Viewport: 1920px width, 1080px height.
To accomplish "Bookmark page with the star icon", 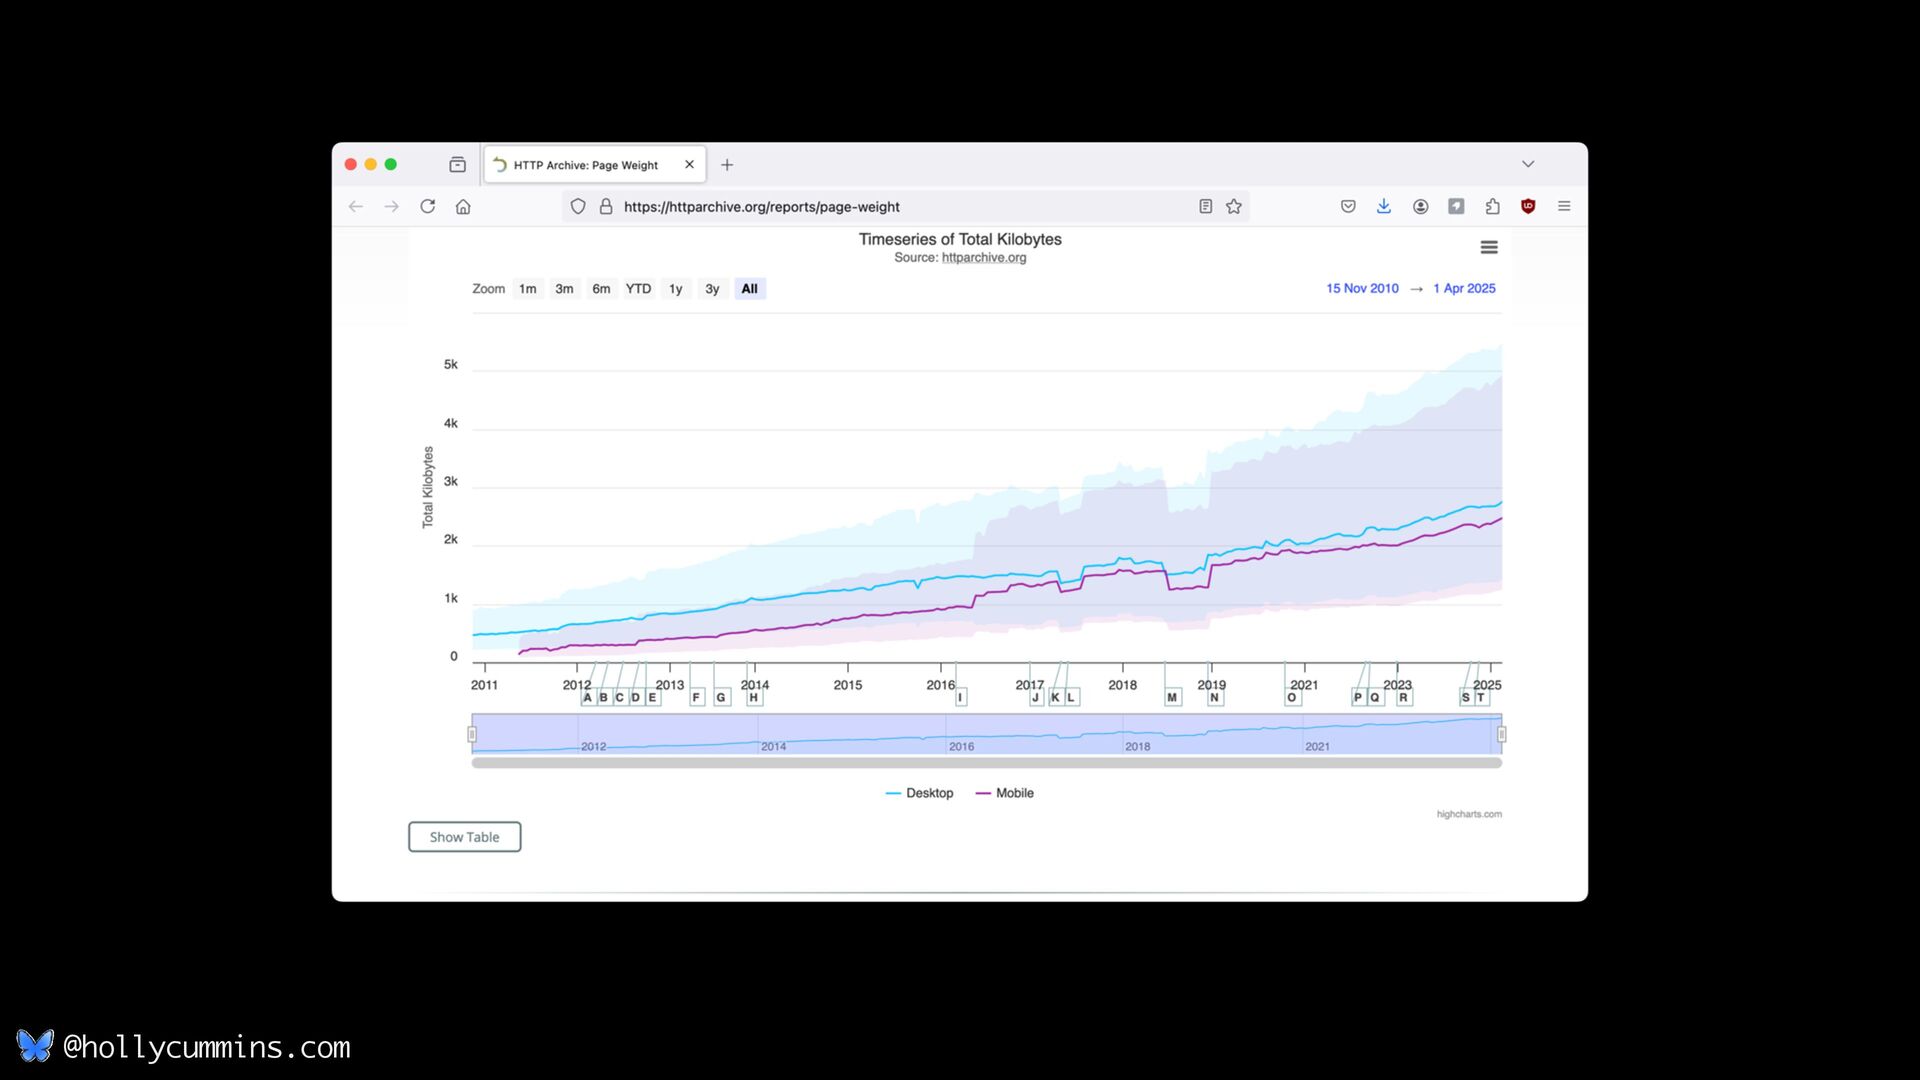I will point(1234,206).
